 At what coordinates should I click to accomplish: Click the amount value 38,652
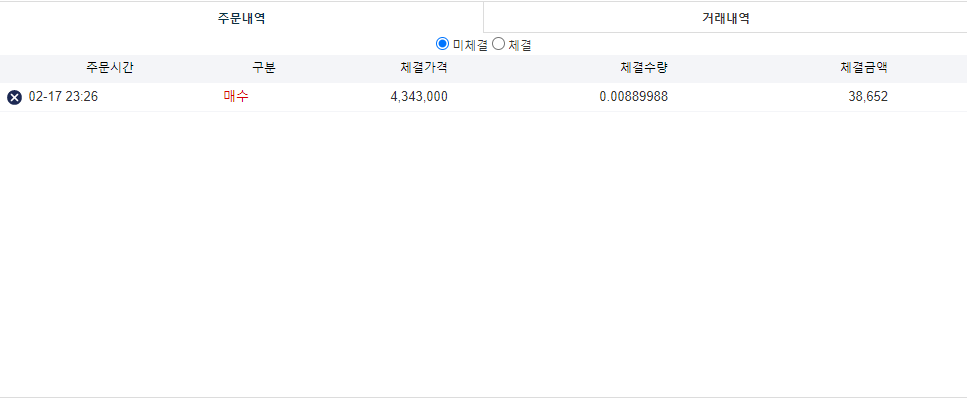pos(868,97)
